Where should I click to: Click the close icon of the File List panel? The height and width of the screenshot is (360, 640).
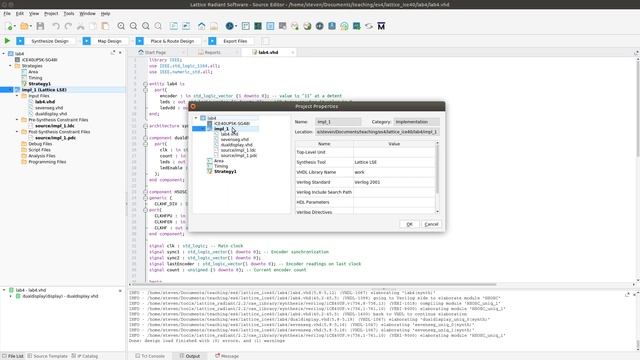[x=120, y=53]
